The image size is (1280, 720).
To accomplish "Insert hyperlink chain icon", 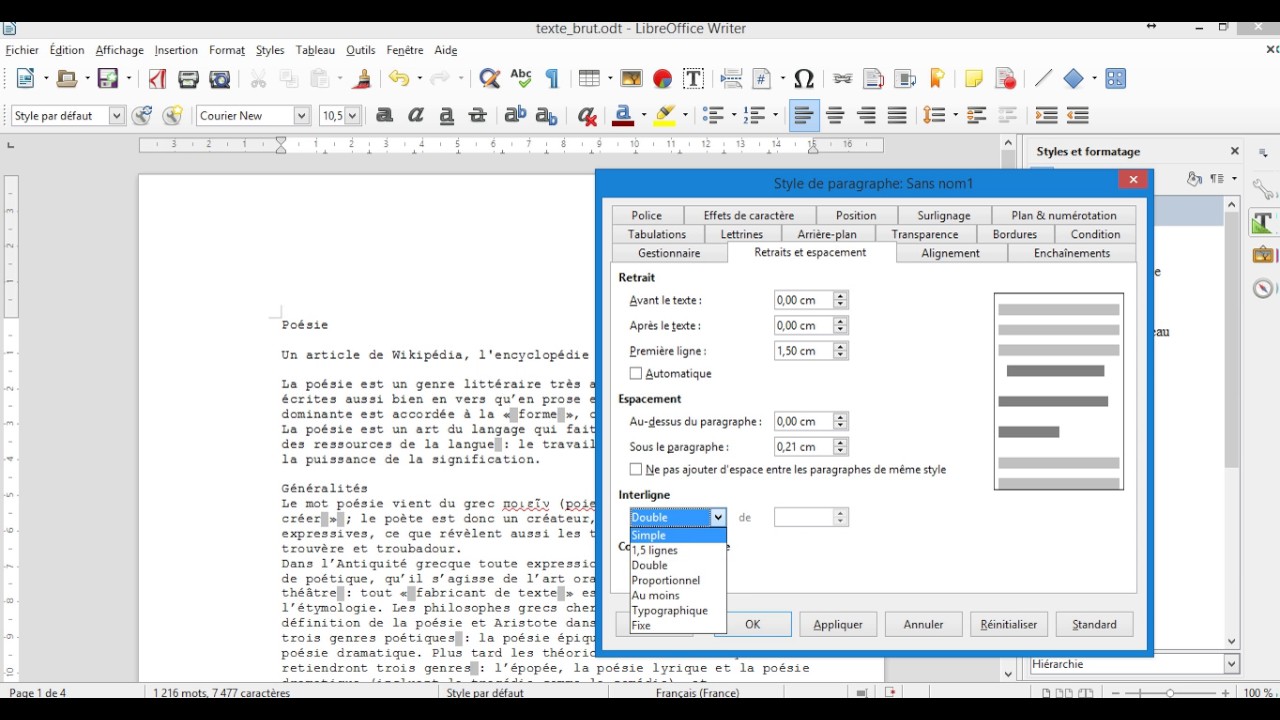I will coord(842,79).
